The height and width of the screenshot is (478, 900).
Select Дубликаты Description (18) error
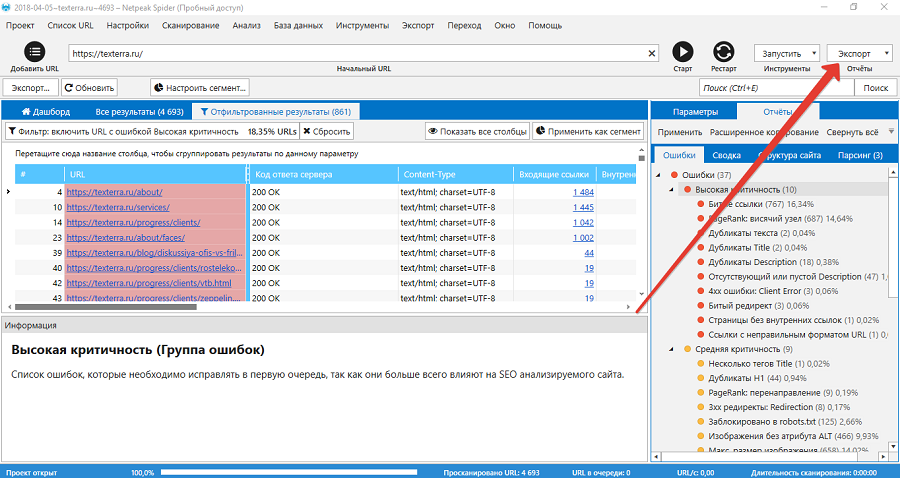tap(773, 262)
